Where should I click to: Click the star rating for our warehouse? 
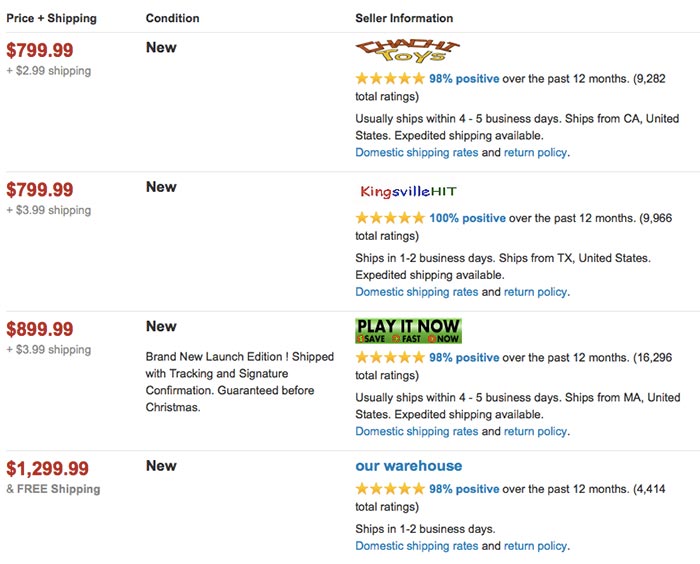[390, 489]
